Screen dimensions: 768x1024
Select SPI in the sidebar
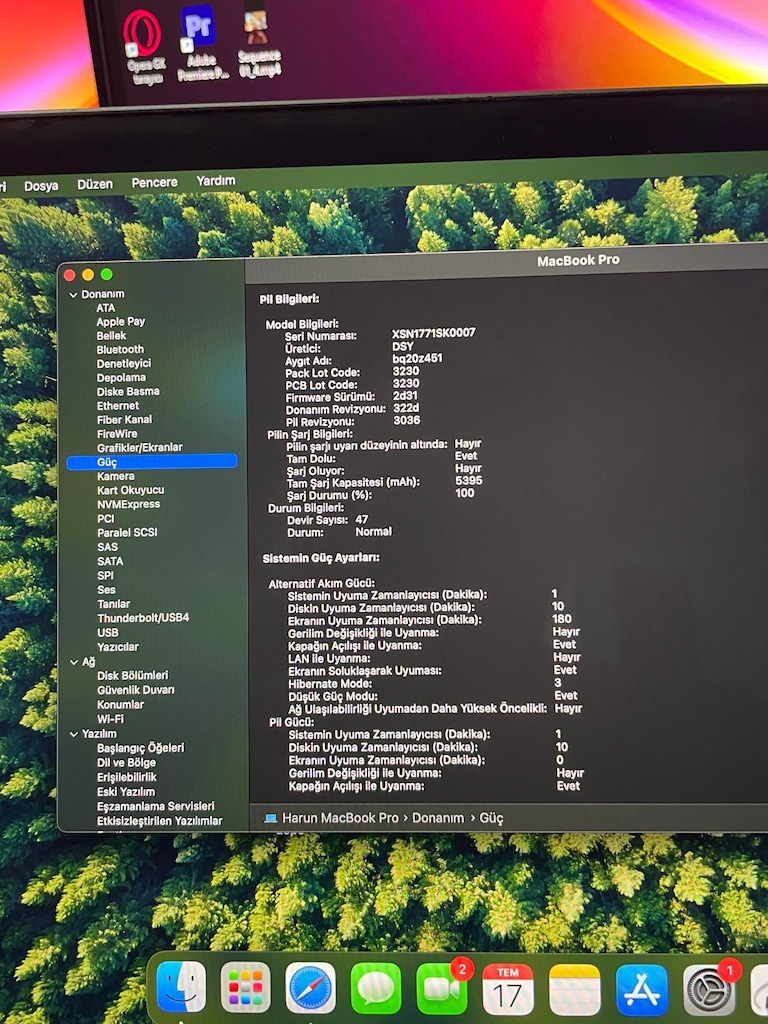pyautogui.click(x=105, y=575)
